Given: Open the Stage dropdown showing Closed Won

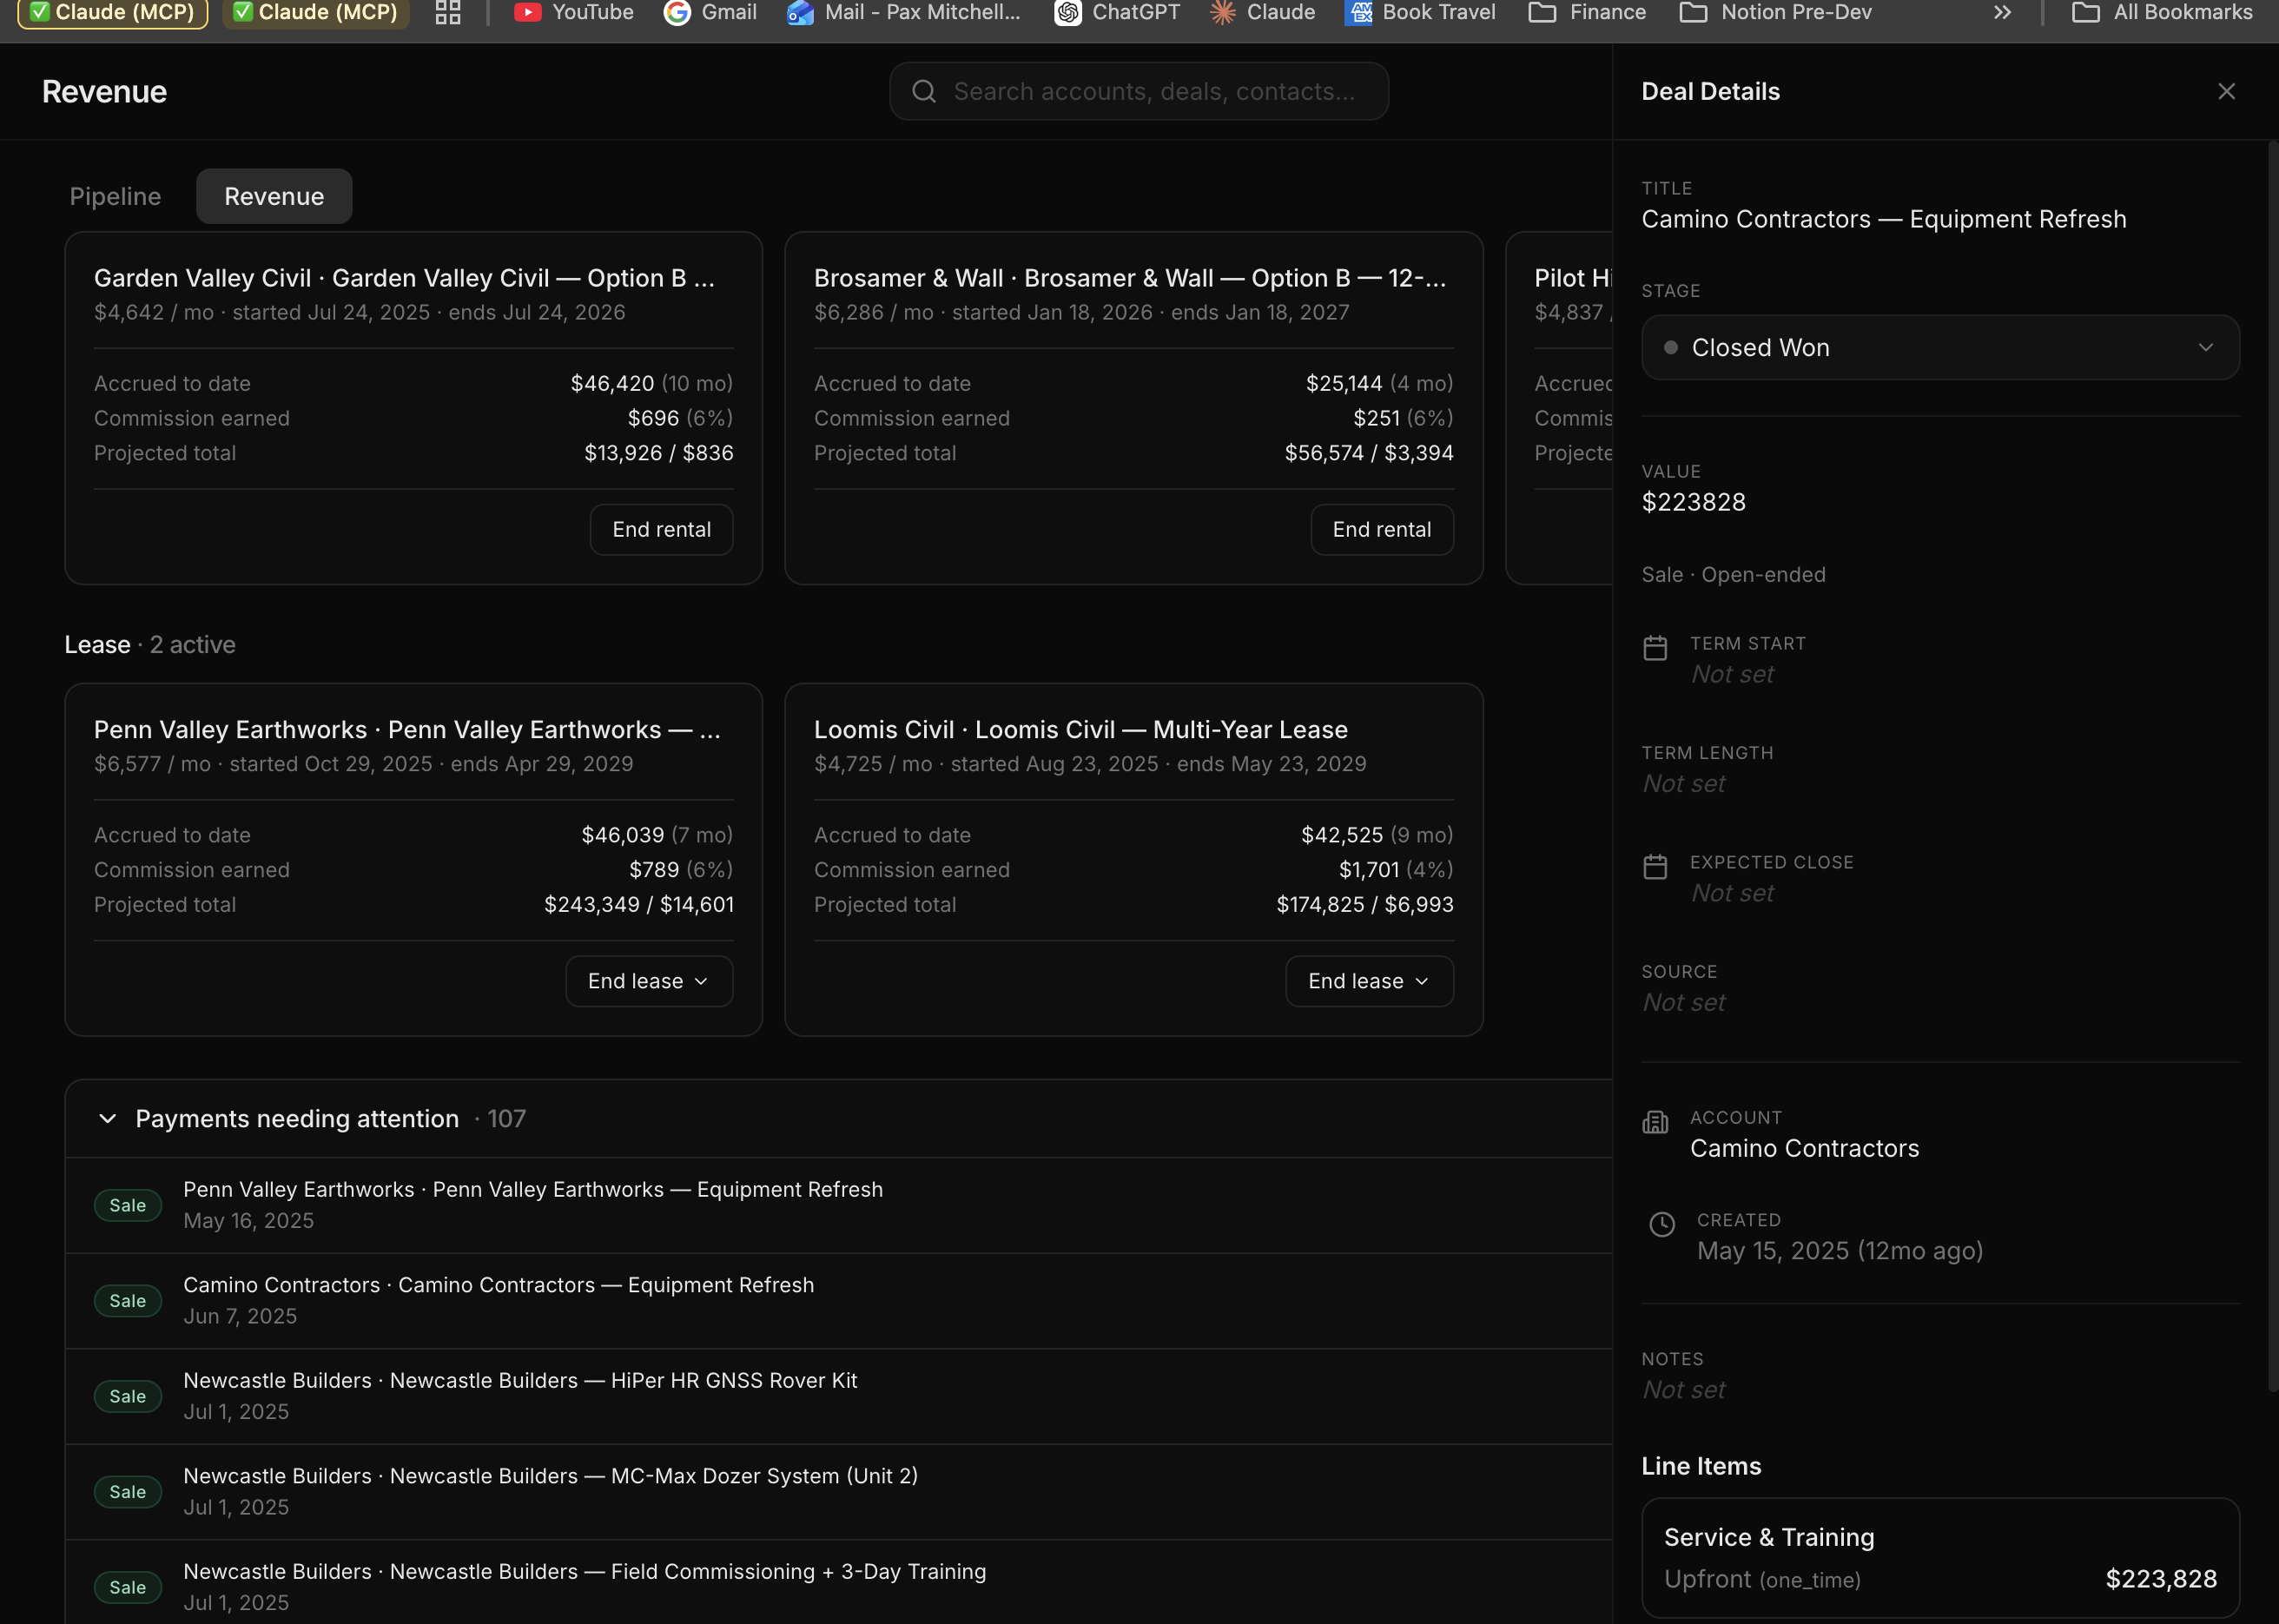Looking at the screenshot, I should click(x=1940, y=347).
